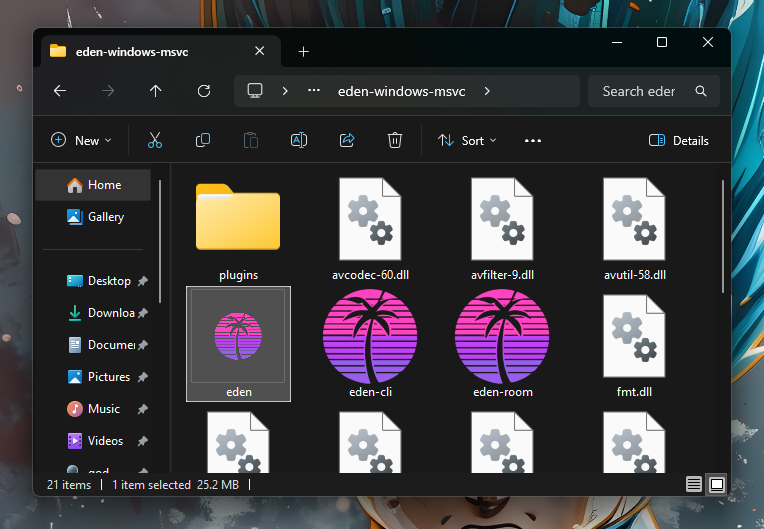
Task: Click the file list vertical scrollbar
Action: click(723, 236)
